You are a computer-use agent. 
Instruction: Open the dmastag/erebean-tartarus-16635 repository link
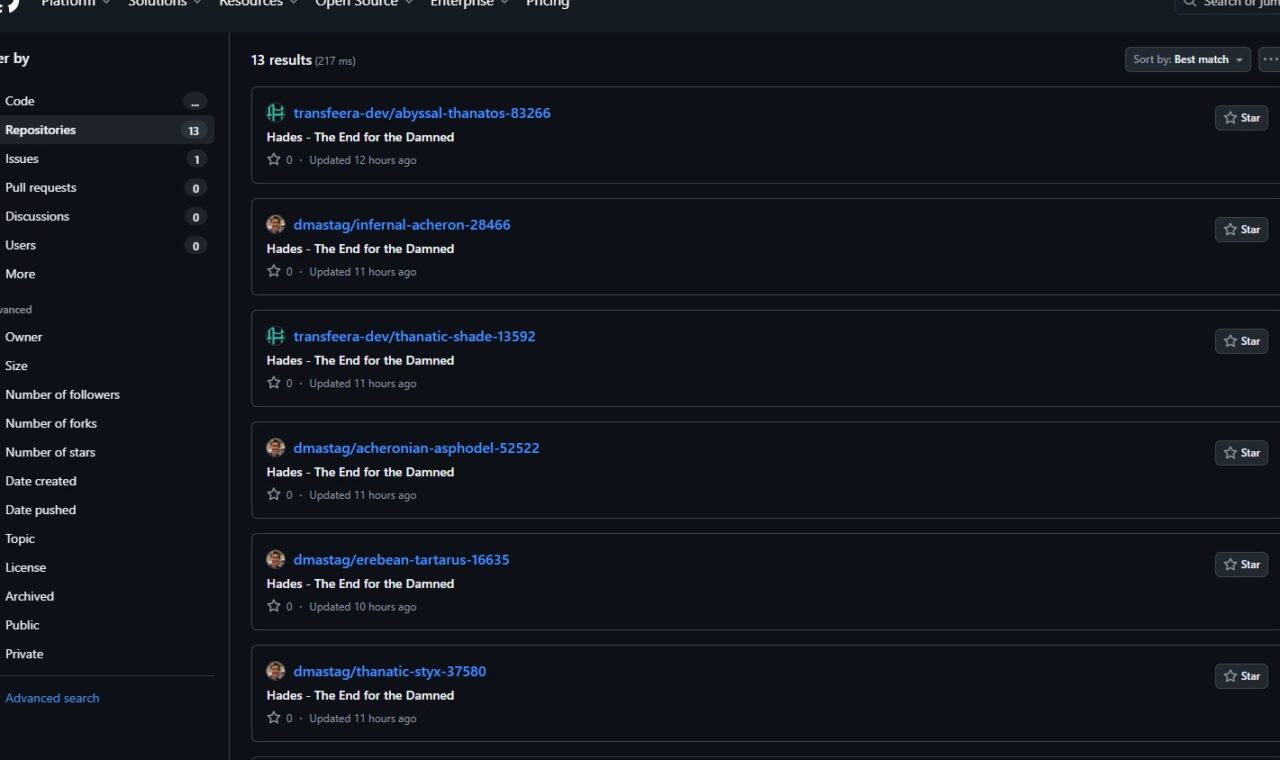401,560
